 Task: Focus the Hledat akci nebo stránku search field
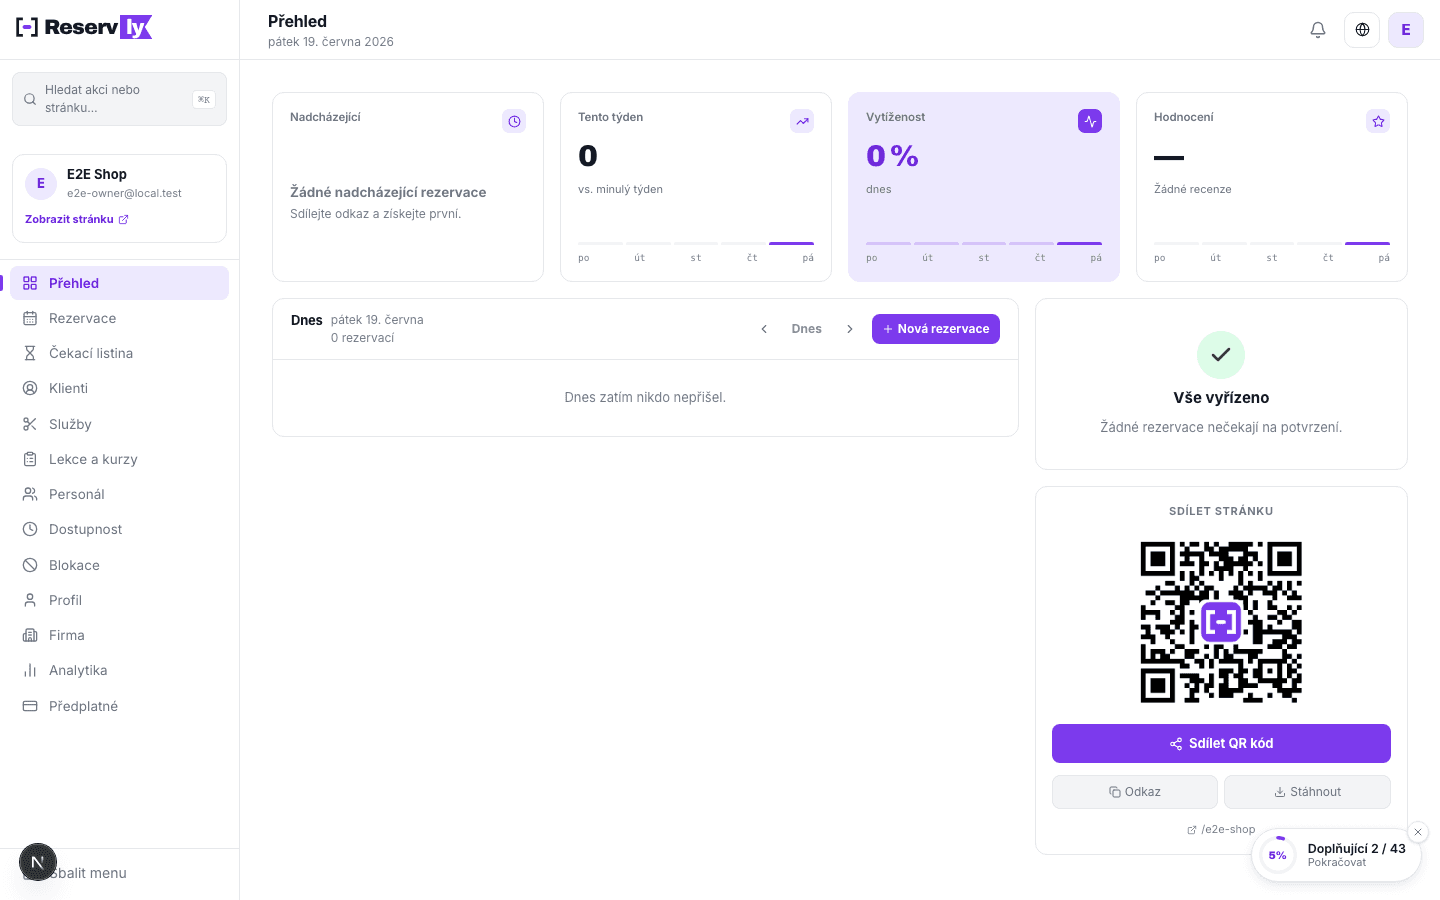[119, 99]
